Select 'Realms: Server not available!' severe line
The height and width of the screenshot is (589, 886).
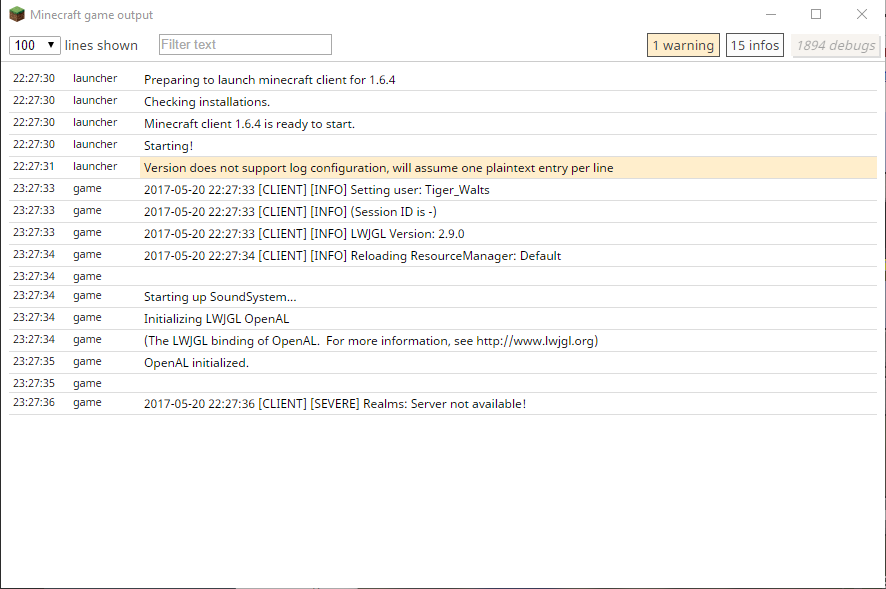coord(442,404)
